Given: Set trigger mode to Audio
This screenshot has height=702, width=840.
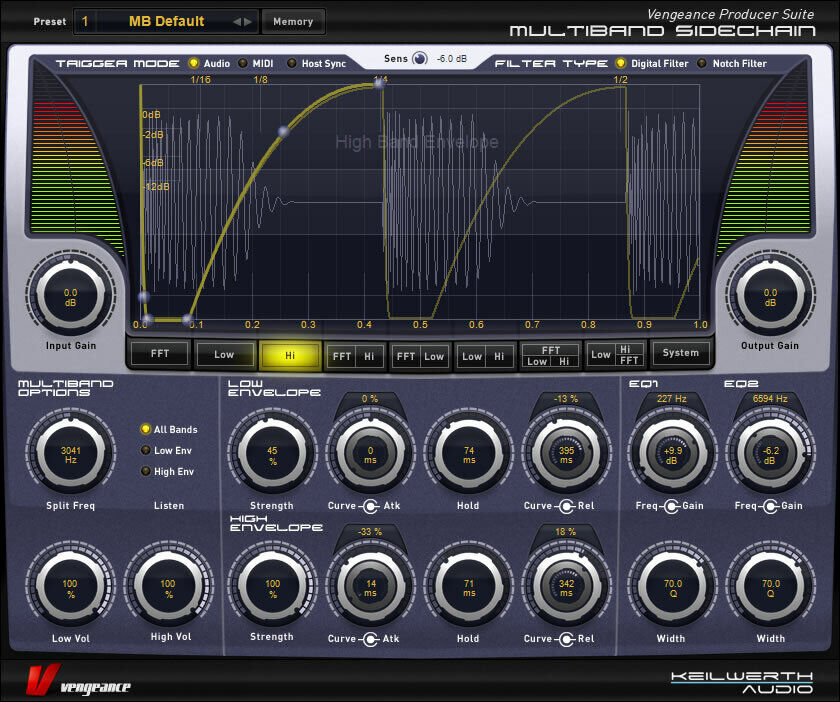Looking at the screenshot, I should point(194,63).
